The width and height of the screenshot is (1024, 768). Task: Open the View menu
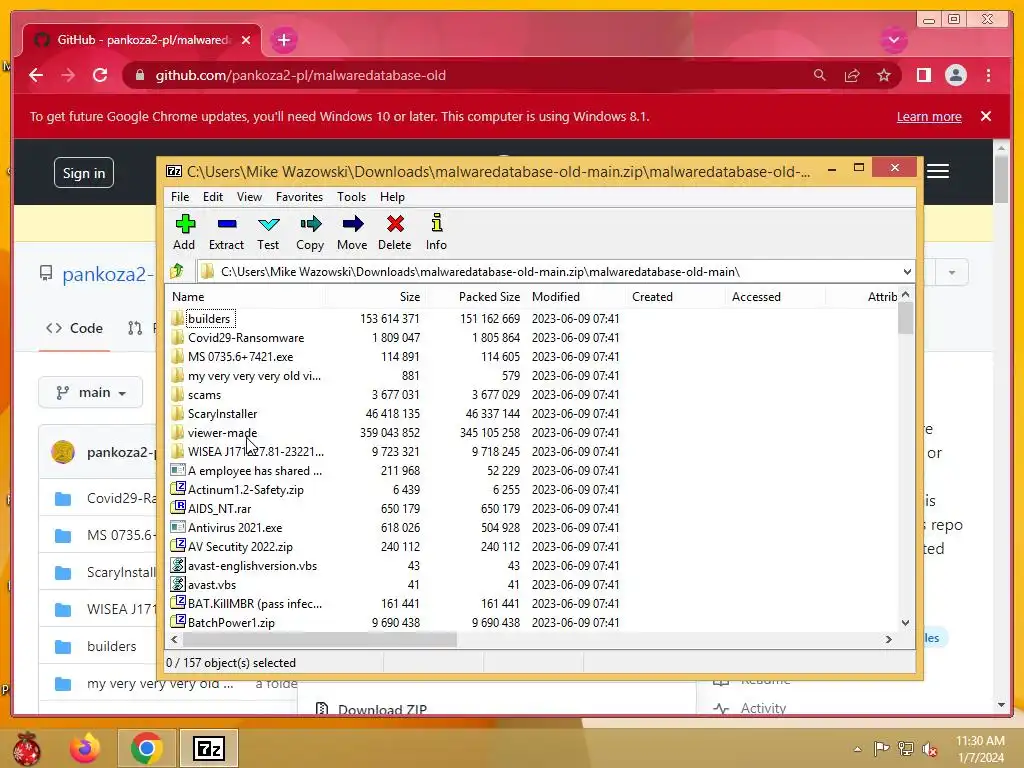(x=249, y=197)
